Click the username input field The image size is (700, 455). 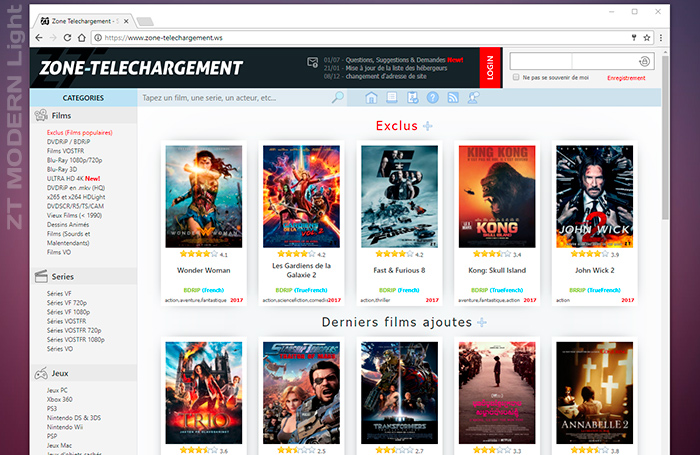541,61
